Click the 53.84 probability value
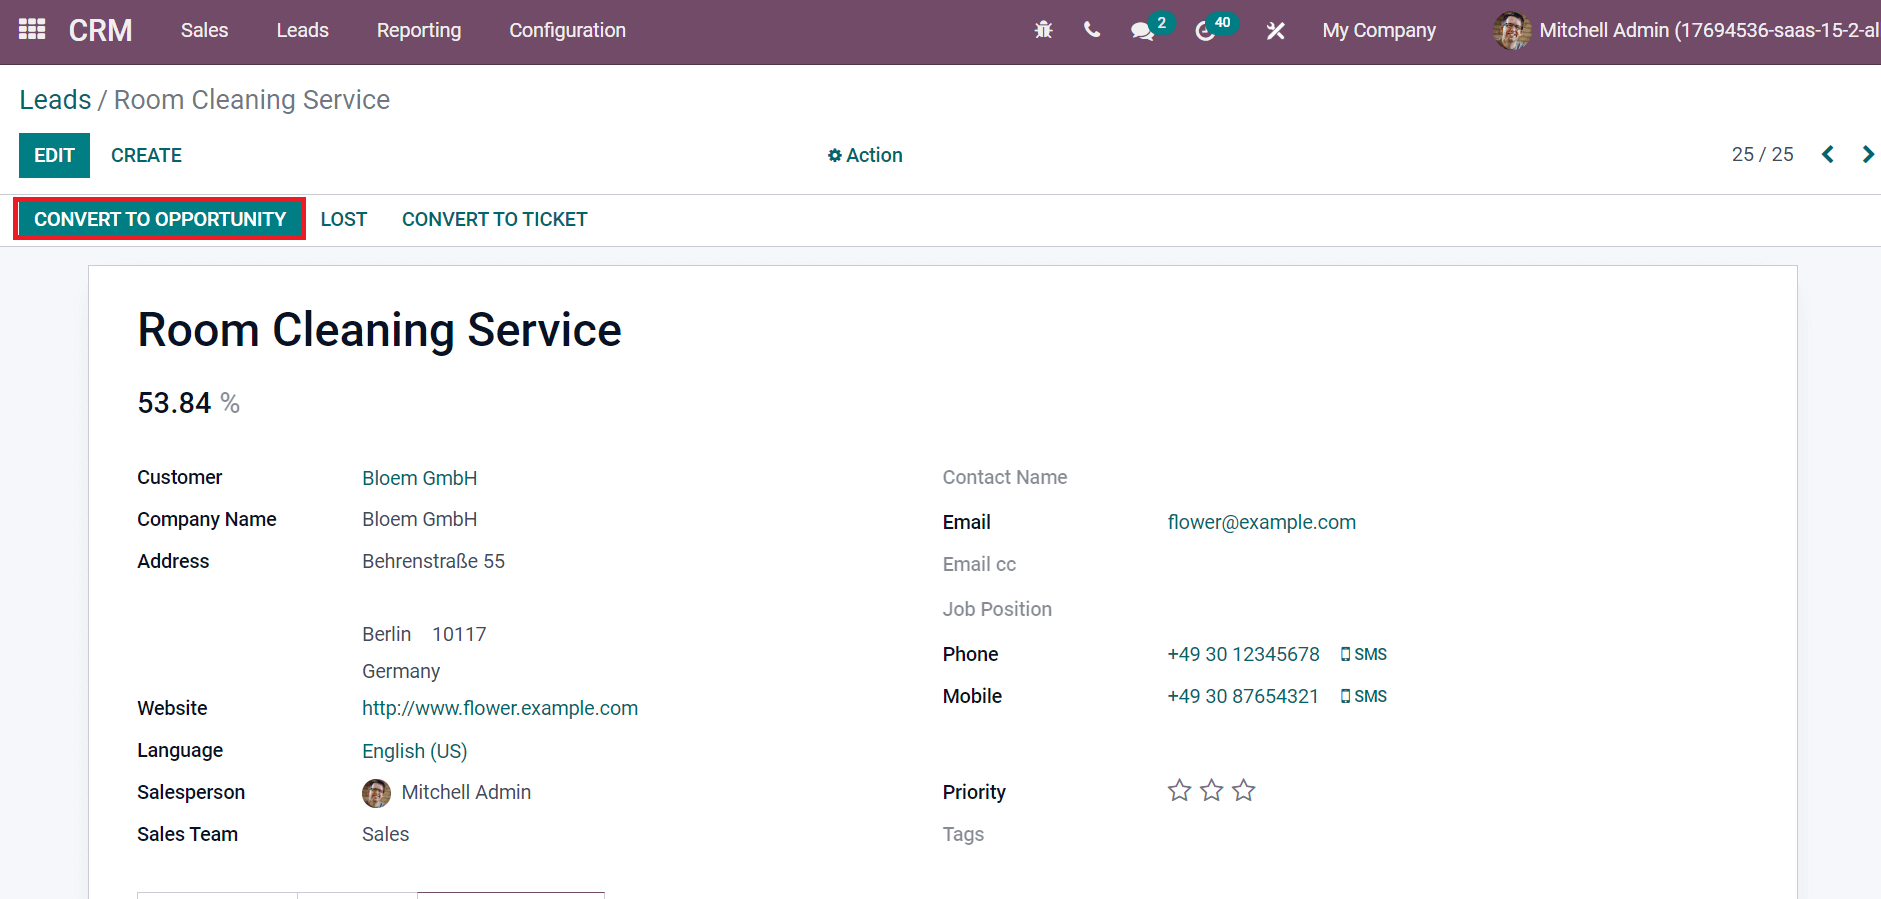The height and width of the screenshot is (899, 1881). tap(174, 403)
